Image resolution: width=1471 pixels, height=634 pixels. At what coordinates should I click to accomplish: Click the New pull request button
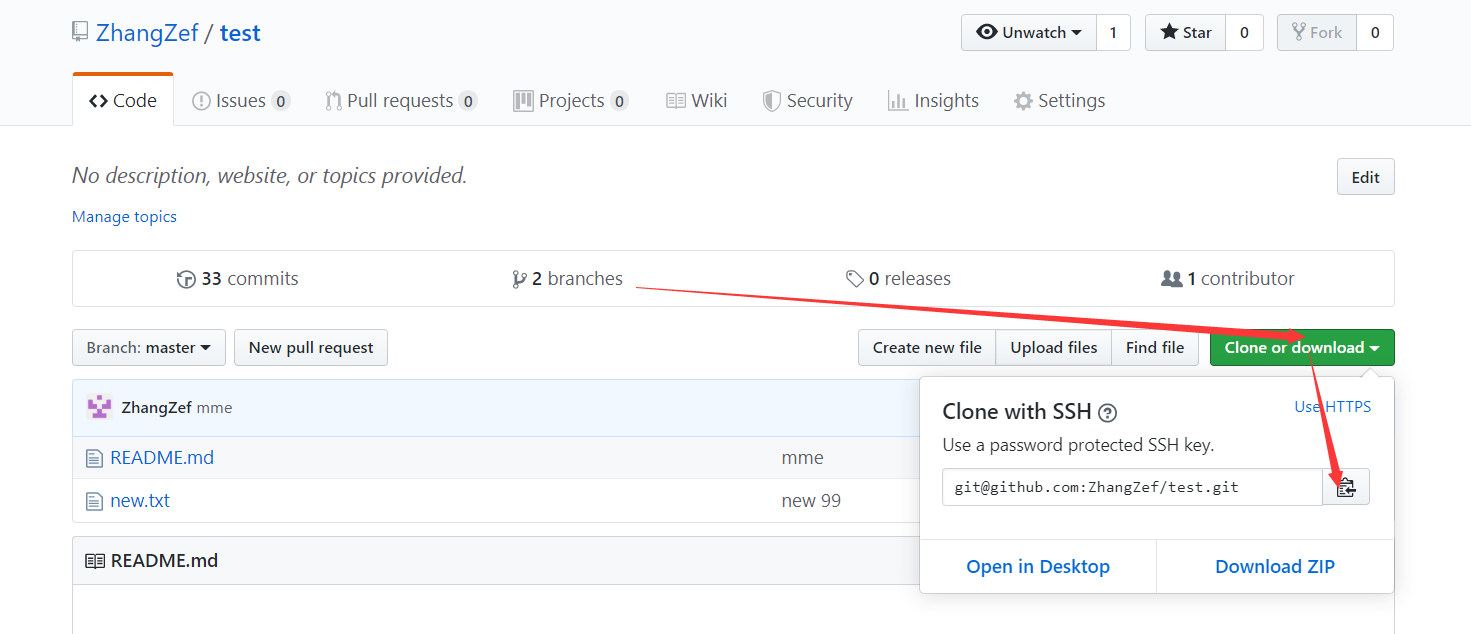[x=311, y=348]
